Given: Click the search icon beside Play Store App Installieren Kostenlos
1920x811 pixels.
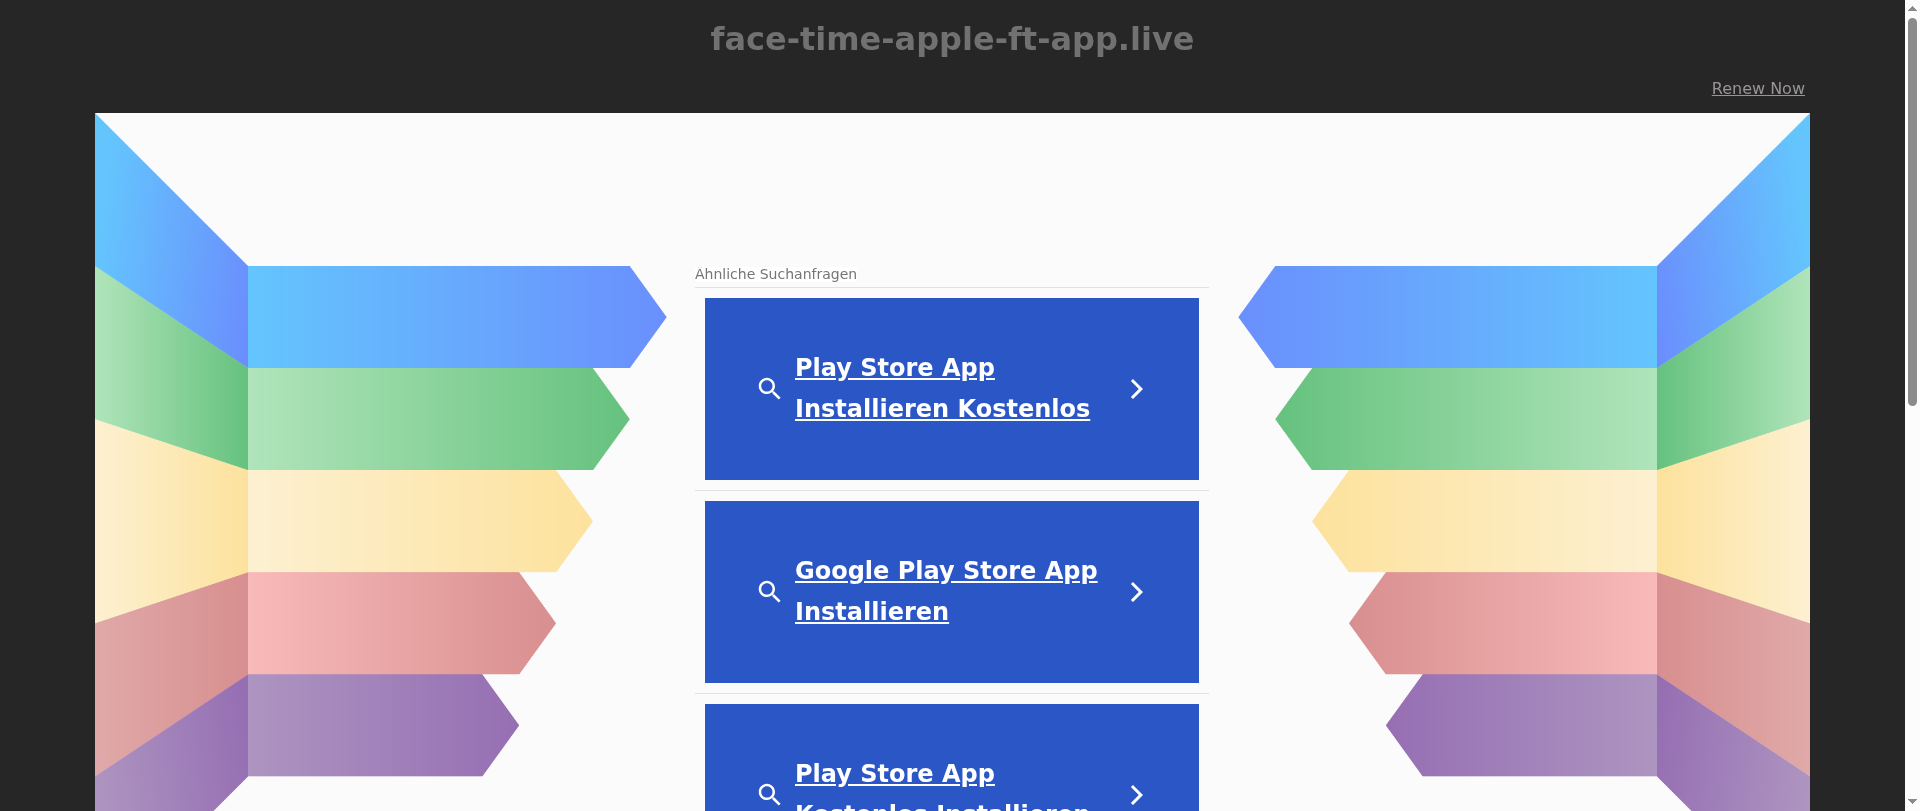Looking at the screenshot, I should click(769, 389).
